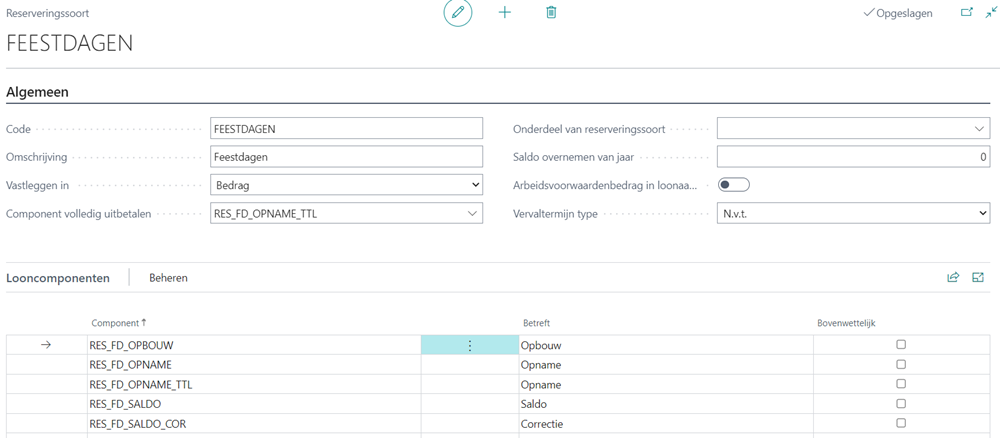Expand Component volledig uitbetalen dropdown

[x=472, y=213]
